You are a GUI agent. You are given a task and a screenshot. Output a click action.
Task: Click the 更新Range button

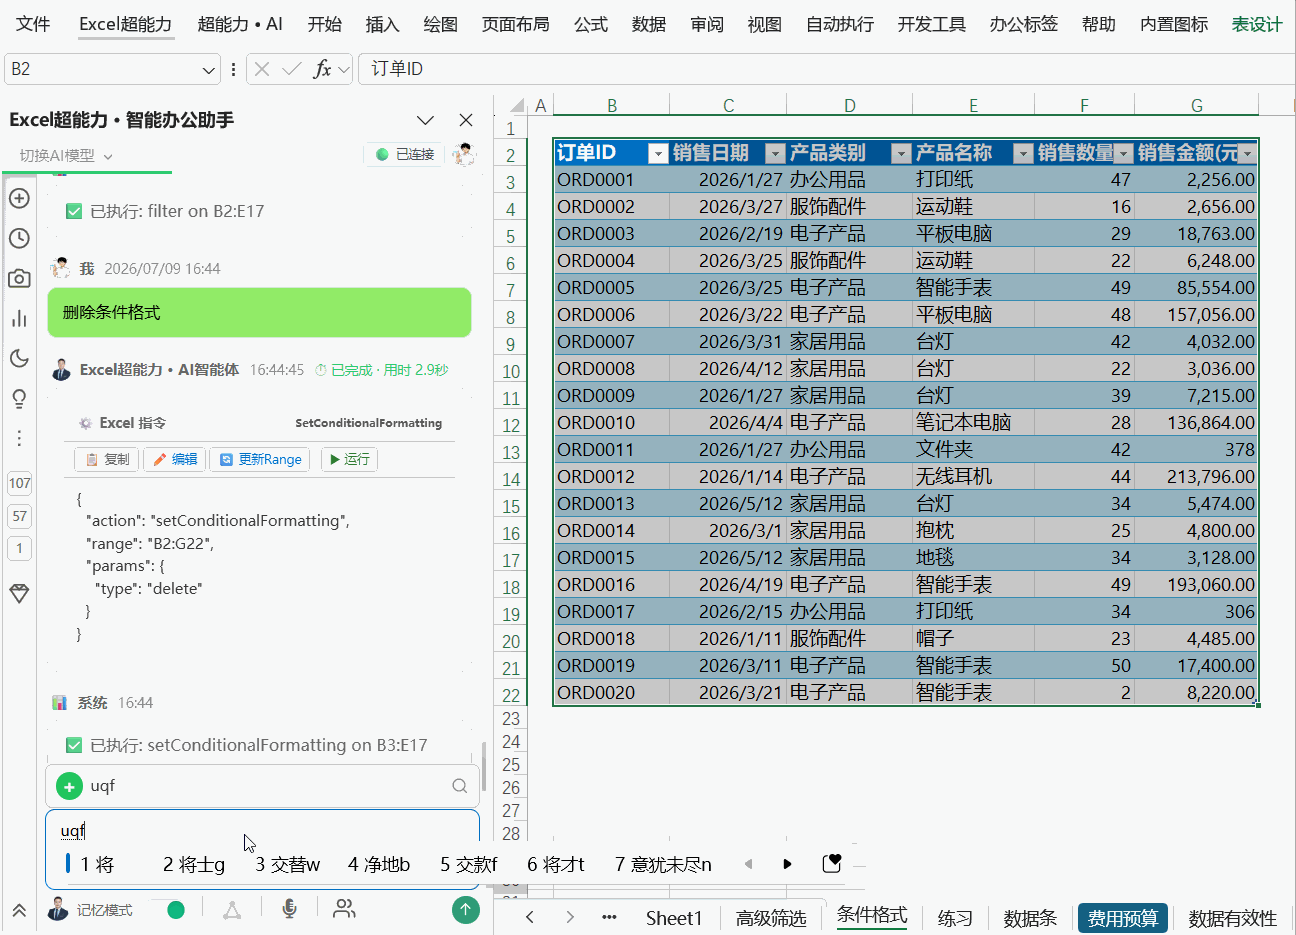coord(261,459)
